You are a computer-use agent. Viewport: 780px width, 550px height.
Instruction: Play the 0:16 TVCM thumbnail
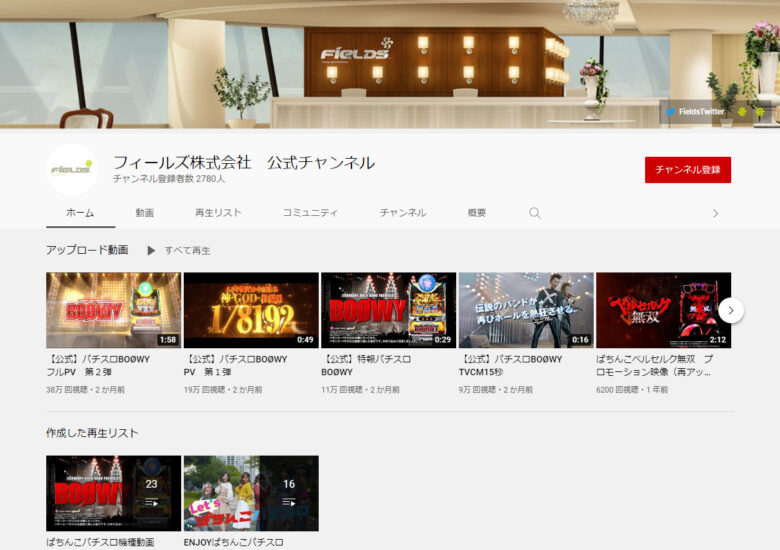[526, 310]
